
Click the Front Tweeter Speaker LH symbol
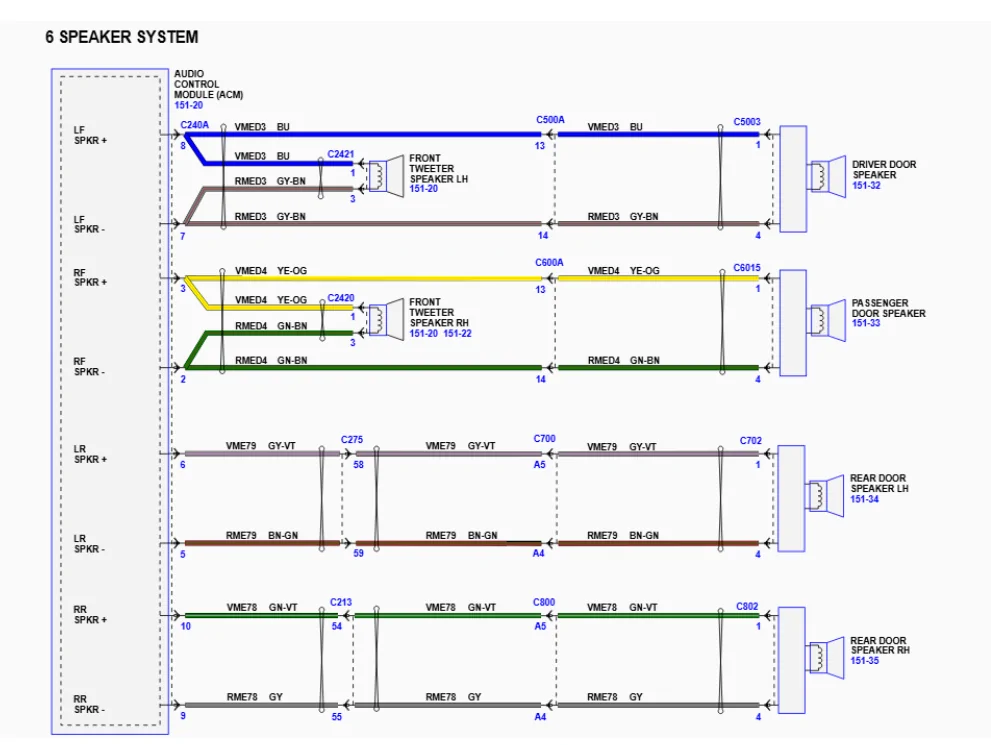386,176
